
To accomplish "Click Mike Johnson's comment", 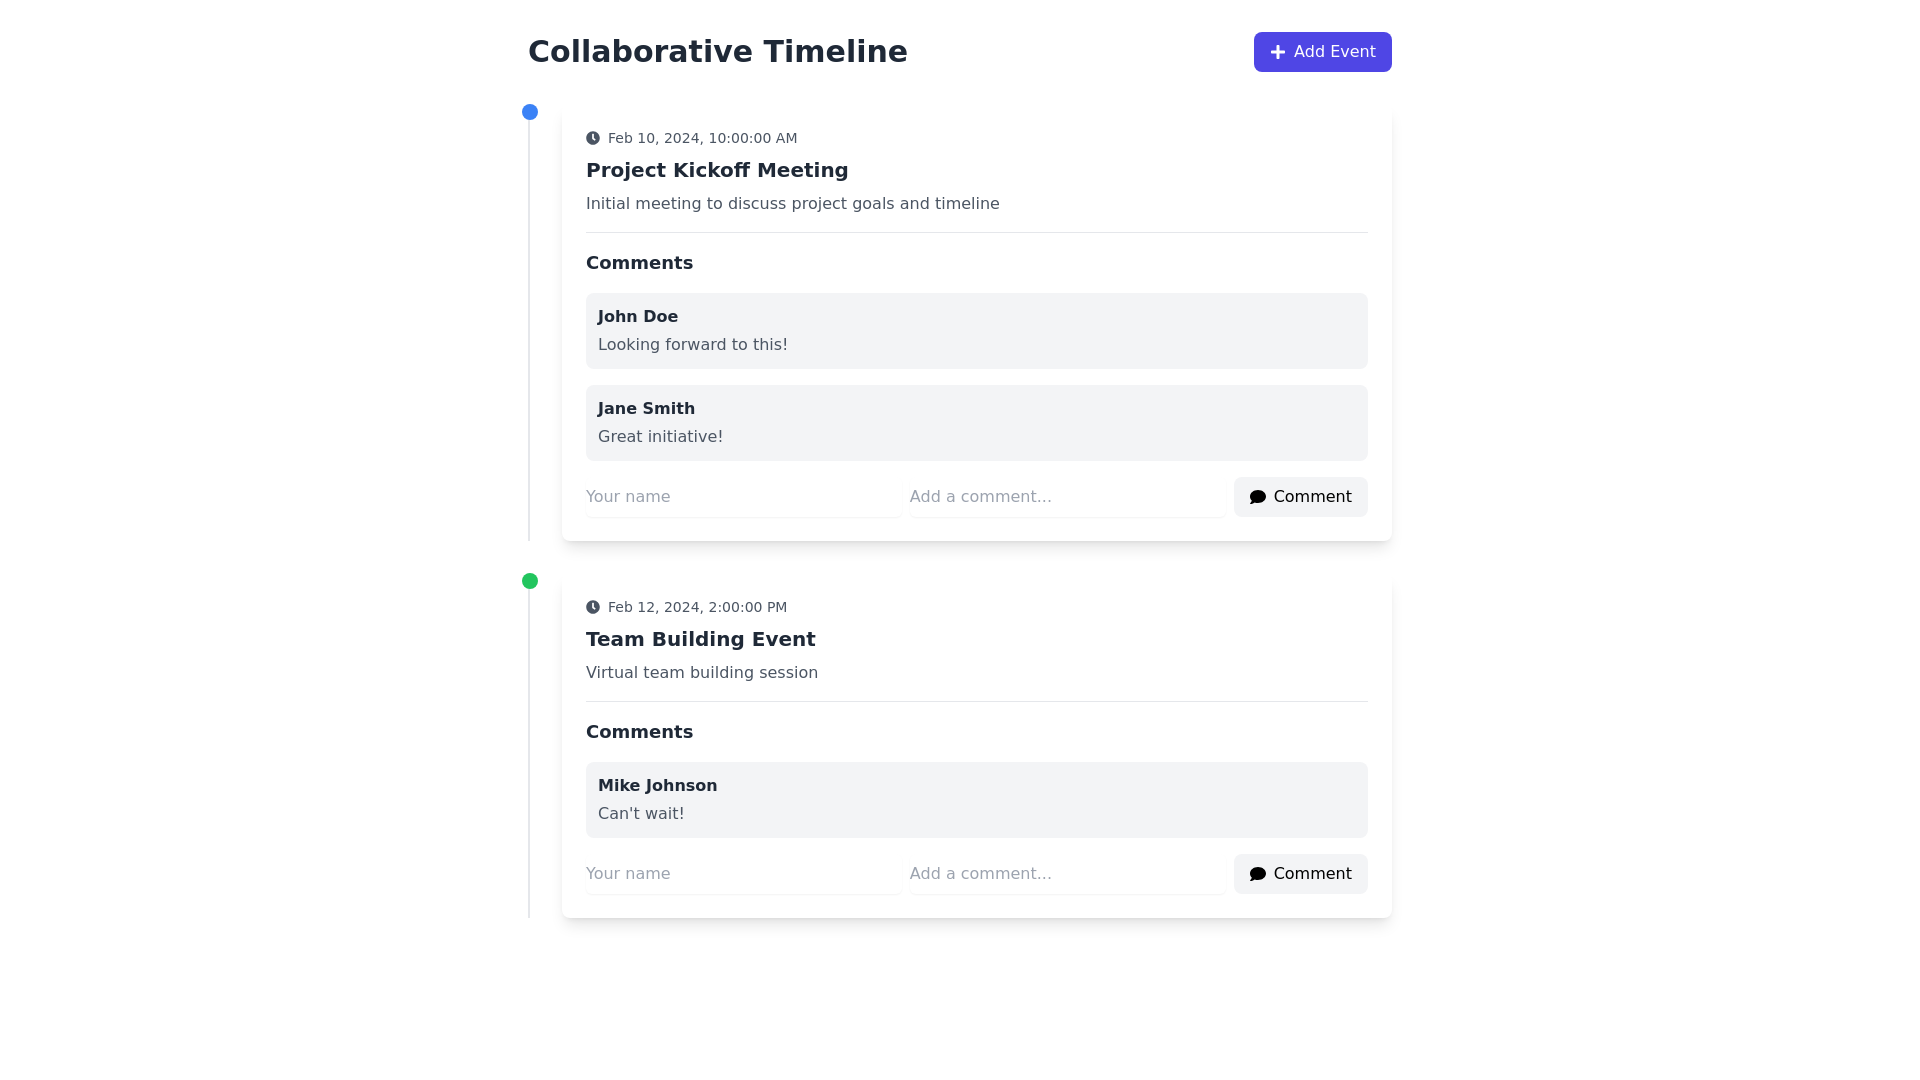I will tap(976, 800).
